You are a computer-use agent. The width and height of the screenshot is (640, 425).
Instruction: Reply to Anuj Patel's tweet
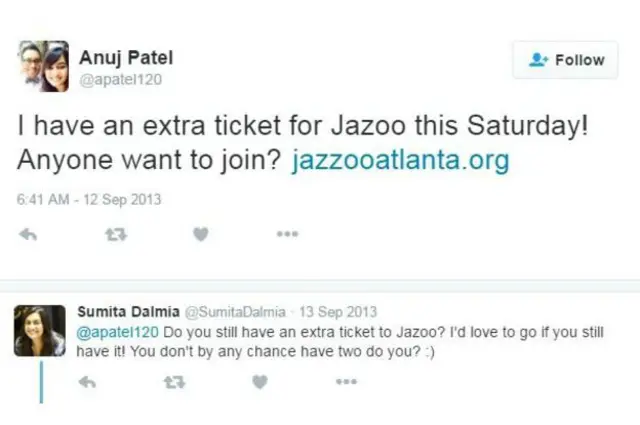click(x=28, y=234)
